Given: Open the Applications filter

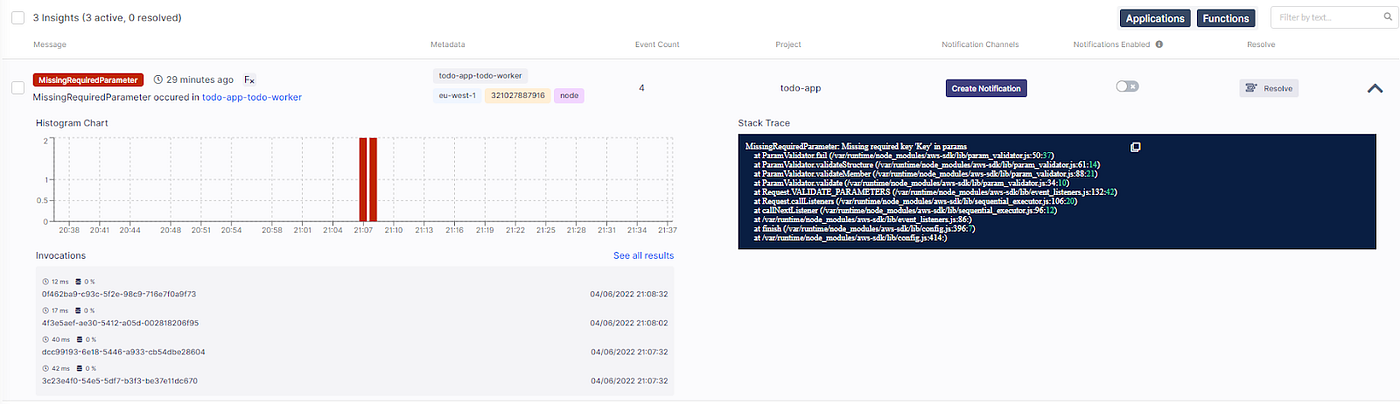Looking at the screenshot, I should [1155, 18].
